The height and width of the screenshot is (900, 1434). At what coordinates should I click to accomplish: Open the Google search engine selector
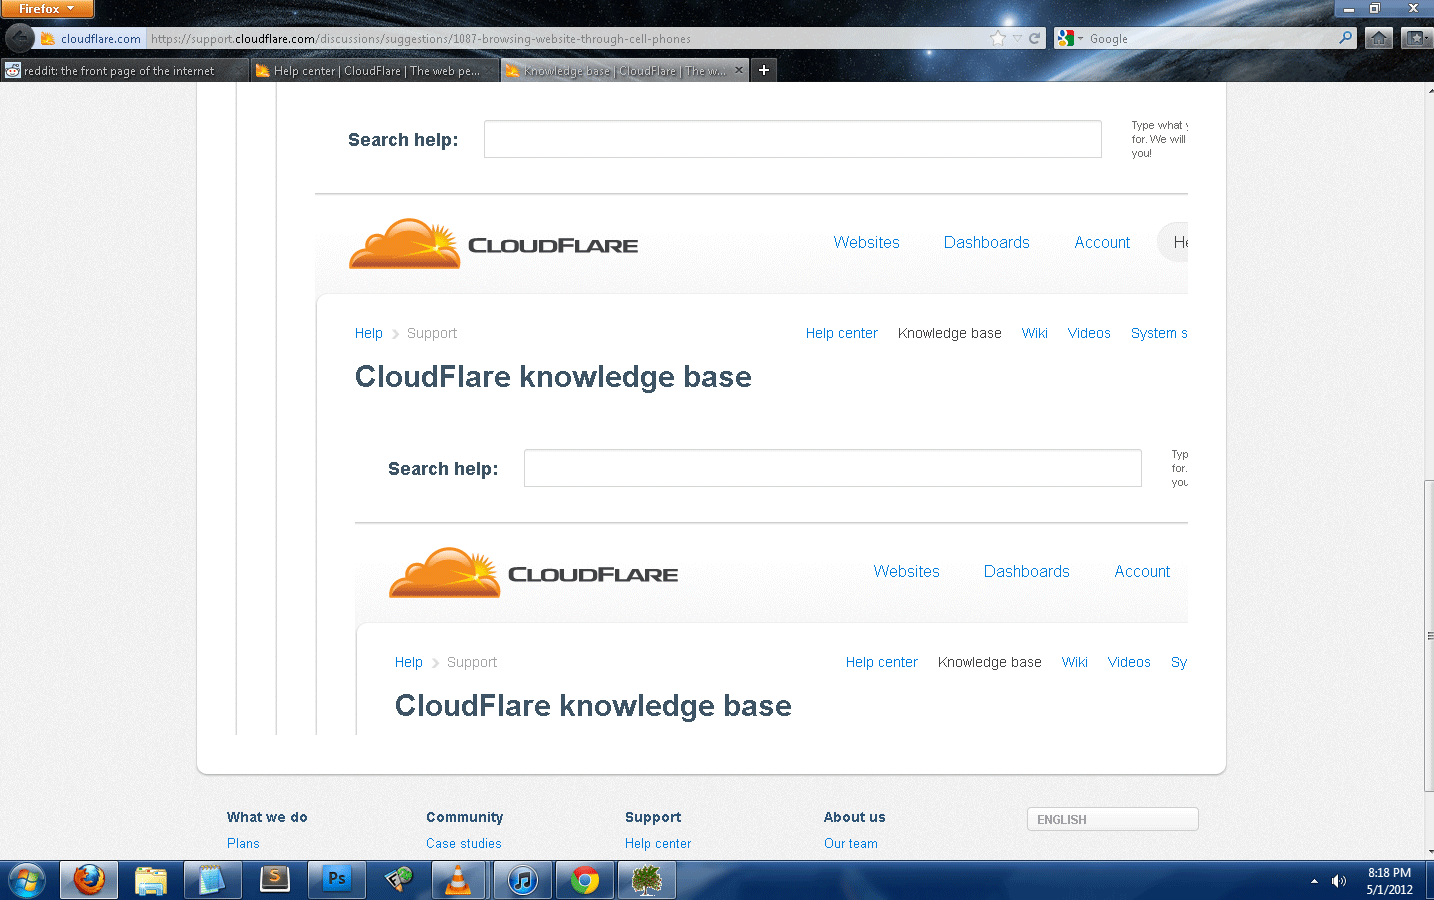click(1069, 38)
